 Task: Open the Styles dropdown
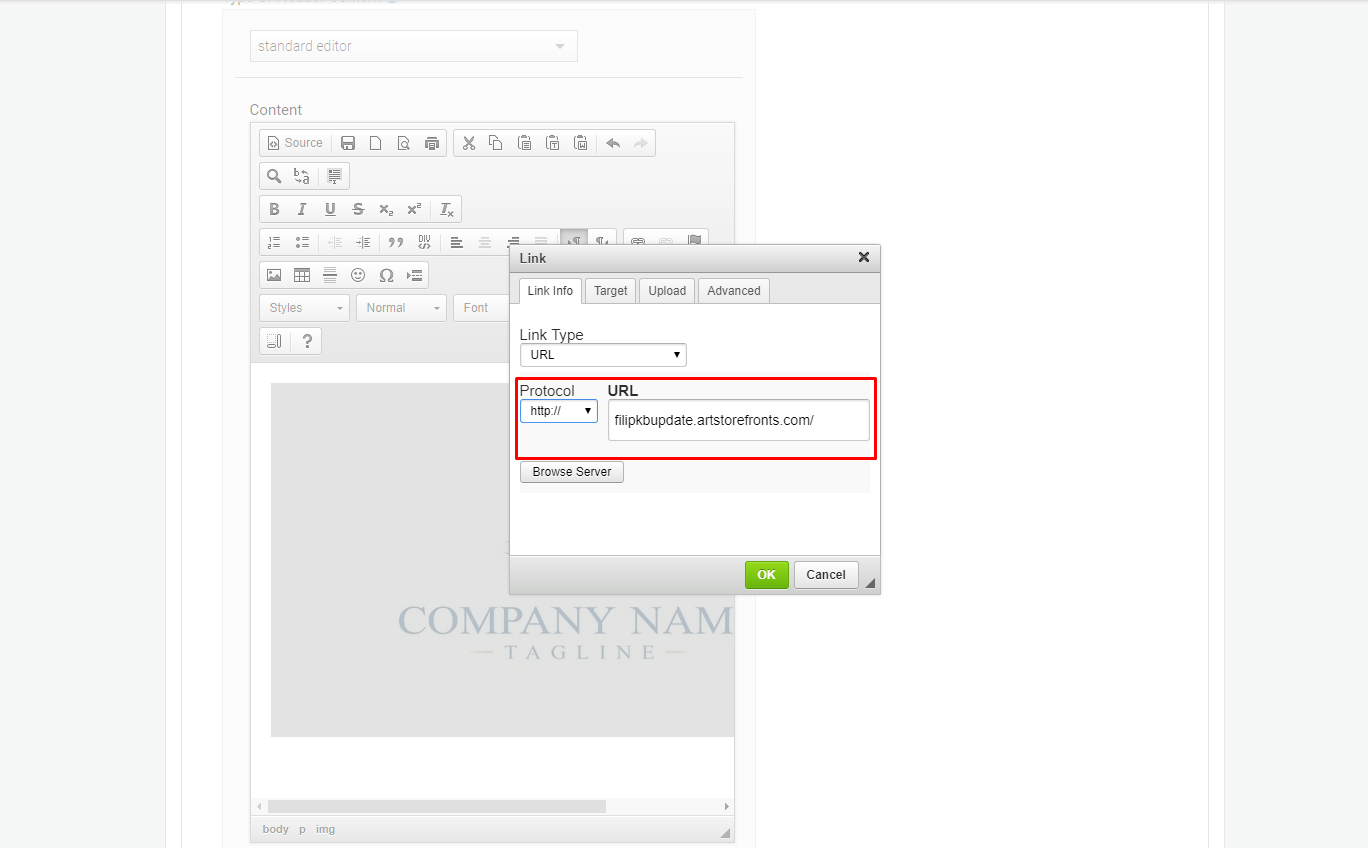coord(304,308)
